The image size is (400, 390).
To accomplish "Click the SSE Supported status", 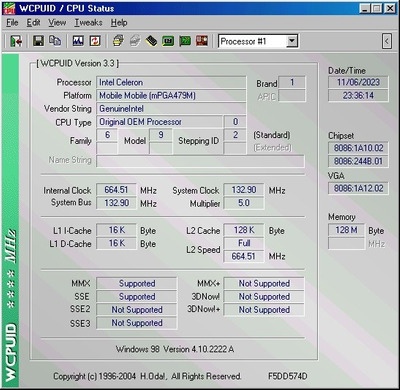I will [137, 297].
